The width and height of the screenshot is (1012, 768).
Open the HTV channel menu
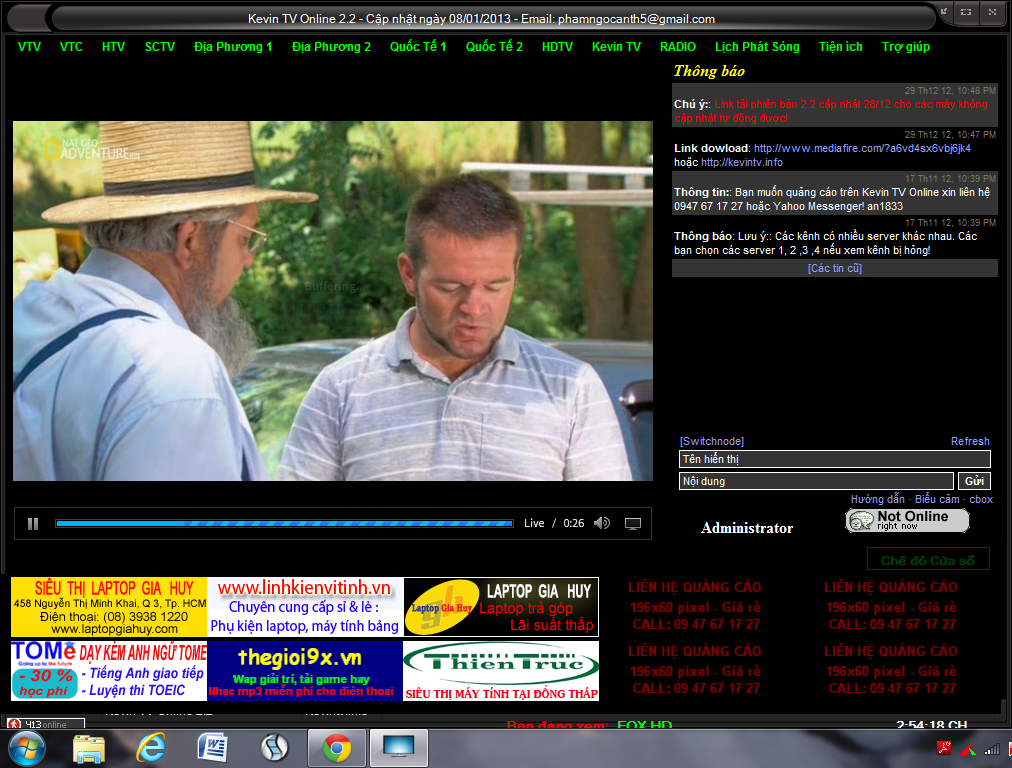113,46
